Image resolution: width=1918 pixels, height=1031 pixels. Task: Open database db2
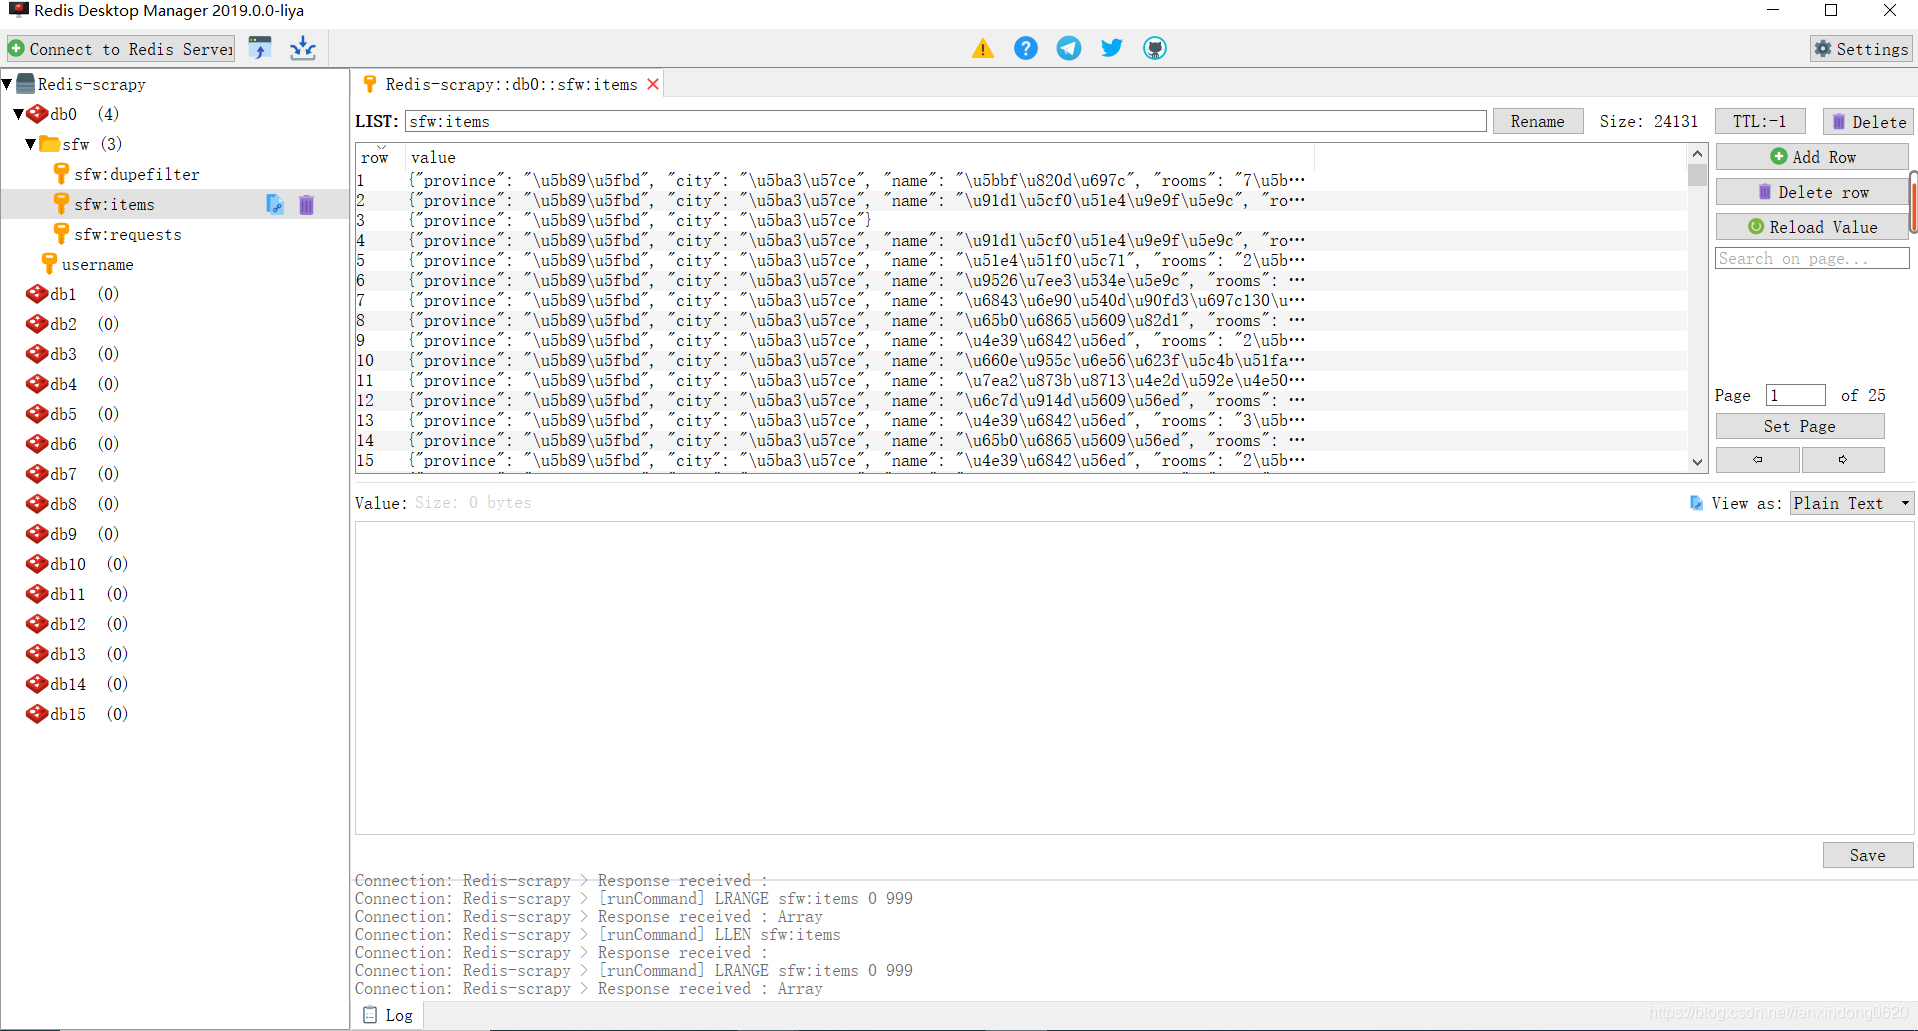tap(63, 324)
